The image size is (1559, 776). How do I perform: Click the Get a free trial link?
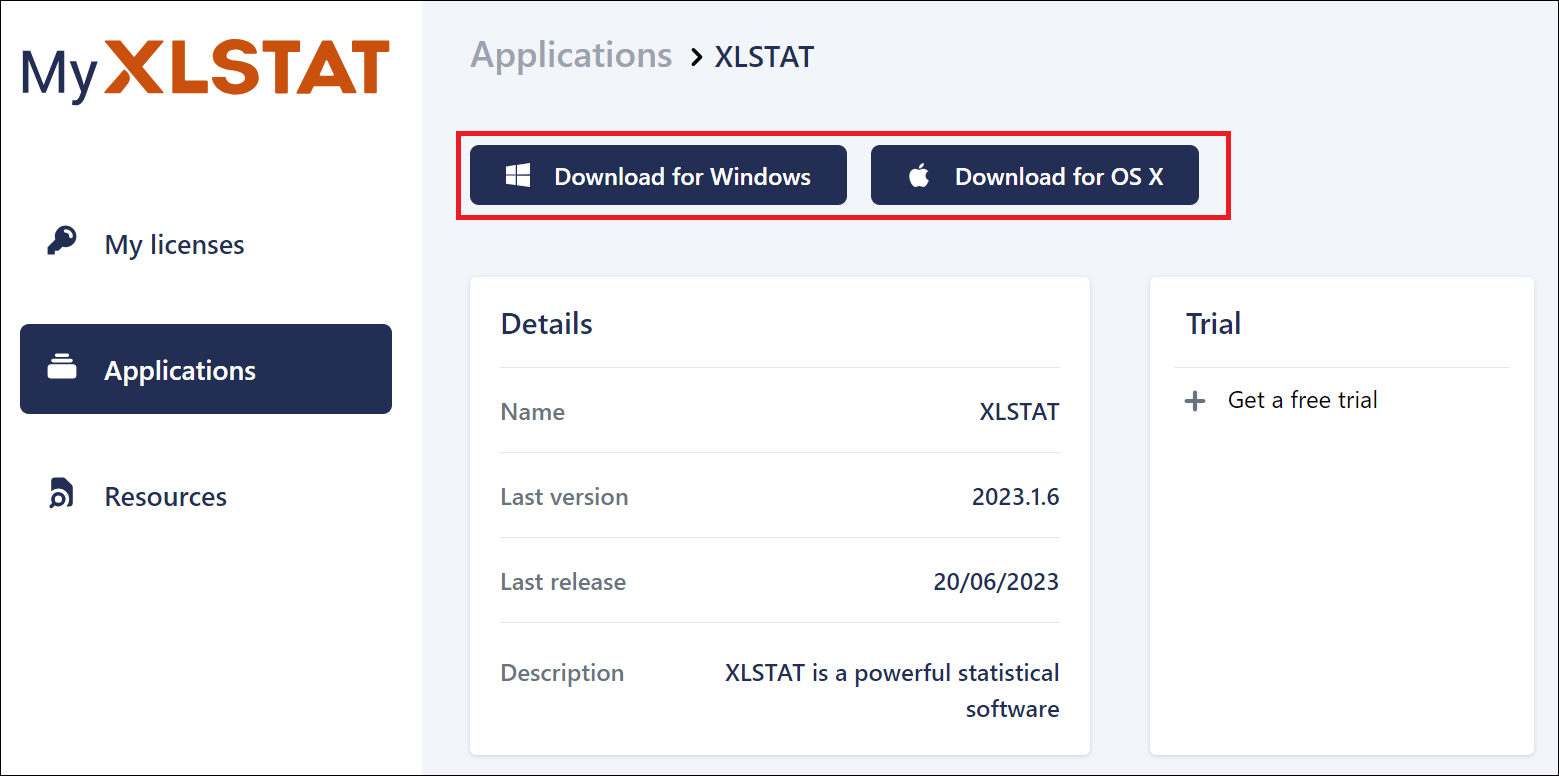coord(1302,400)
